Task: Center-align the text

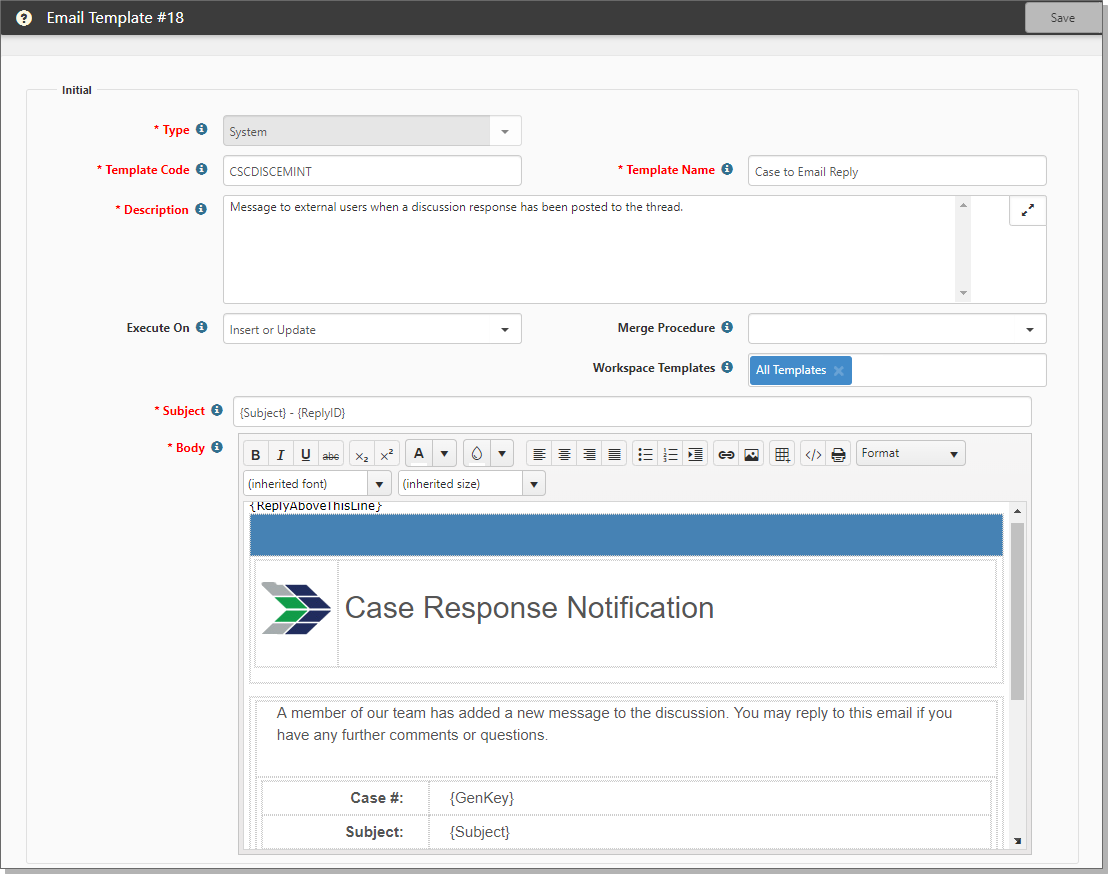Action: 564,454
